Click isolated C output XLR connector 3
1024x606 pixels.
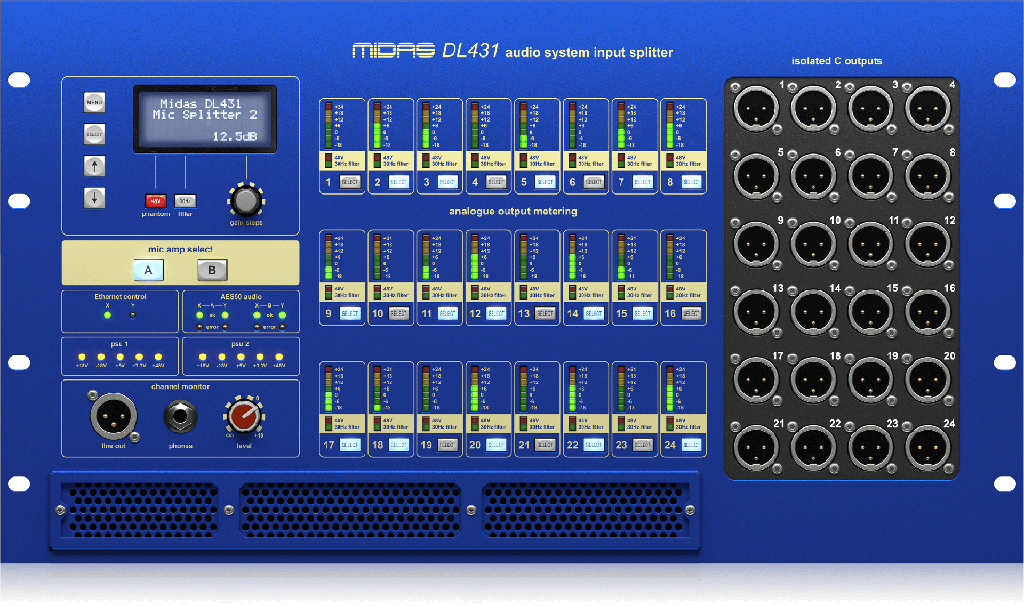871,108
